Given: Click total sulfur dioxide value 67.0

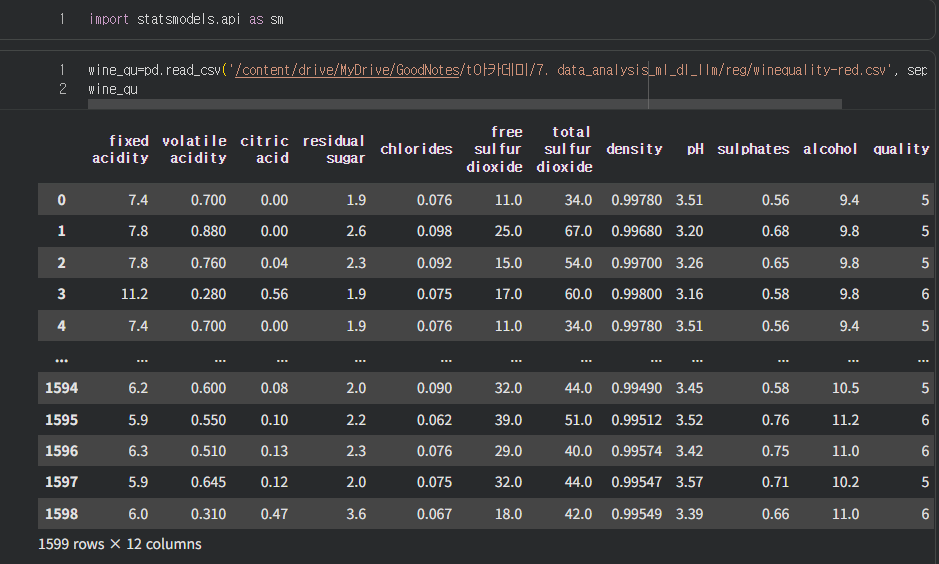Looking at the screenshot, I should tap(578, 231).
